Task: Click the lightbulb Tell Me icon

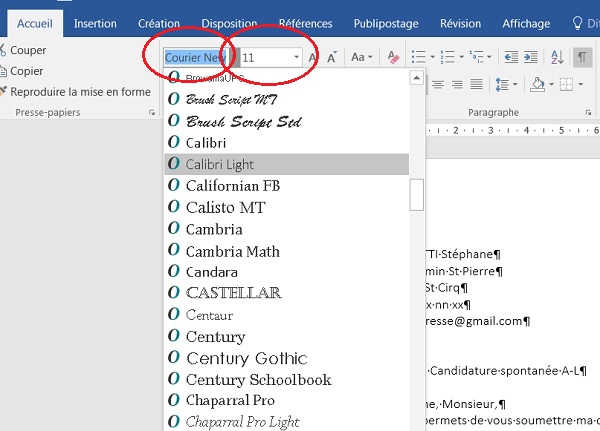Action: pos(577,23)
